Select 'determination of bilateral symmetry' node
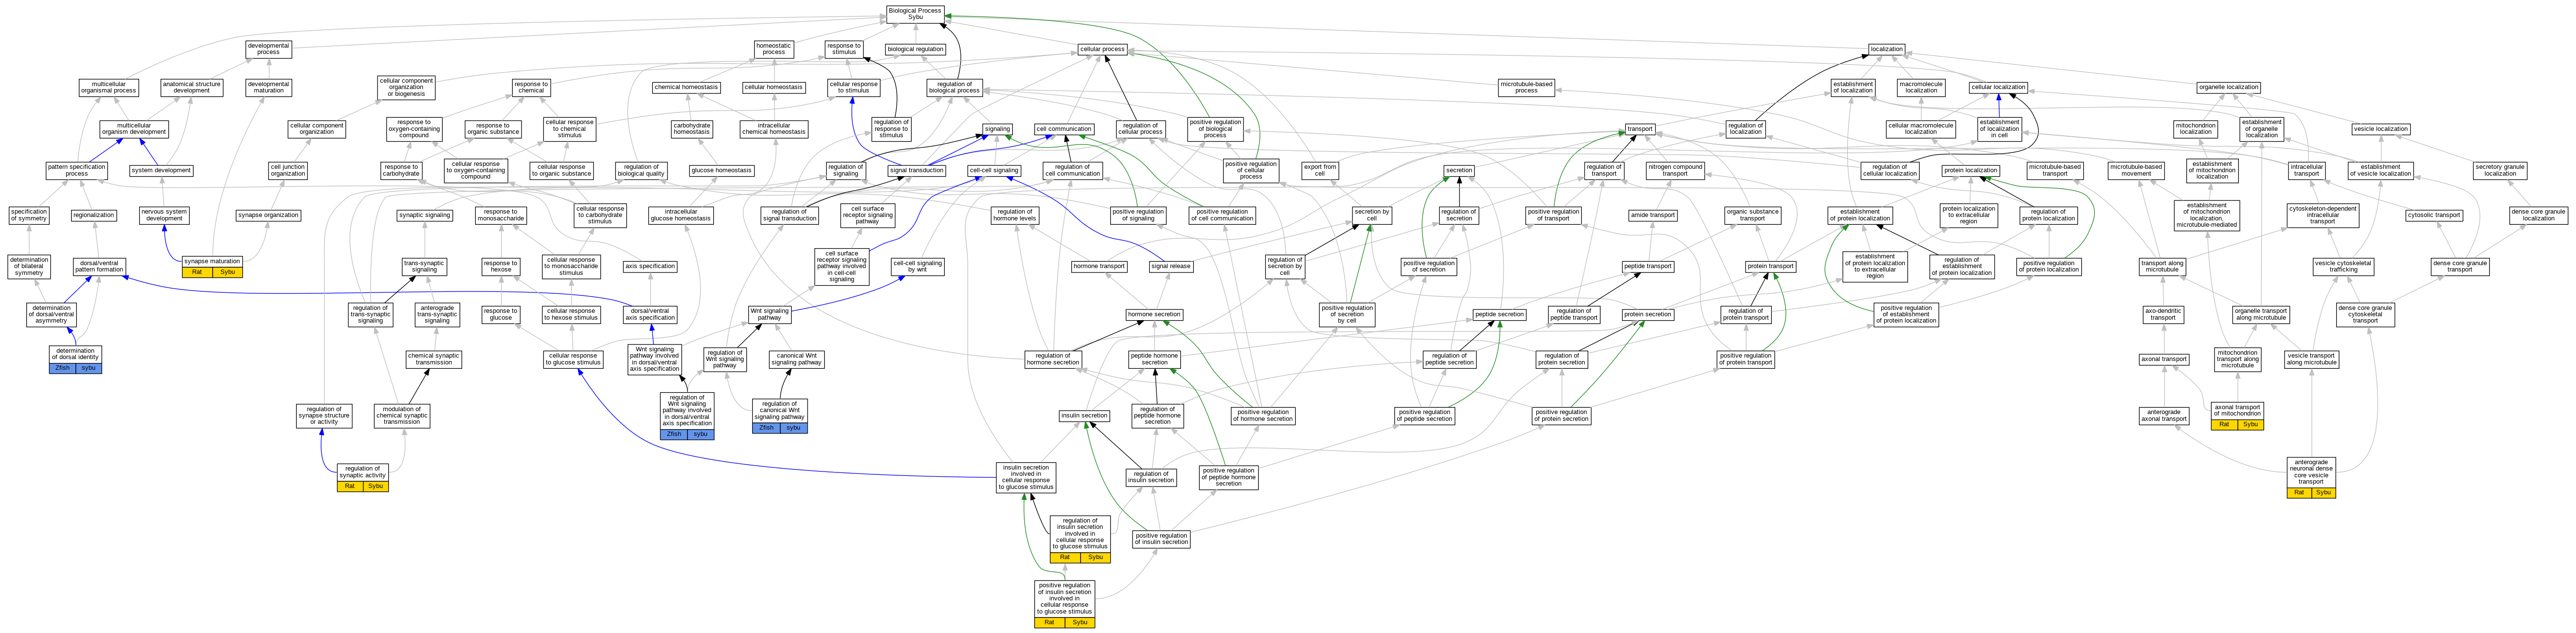Viewport: 2576px width, 633px height. pyautogui.click(x=29, y=266)
